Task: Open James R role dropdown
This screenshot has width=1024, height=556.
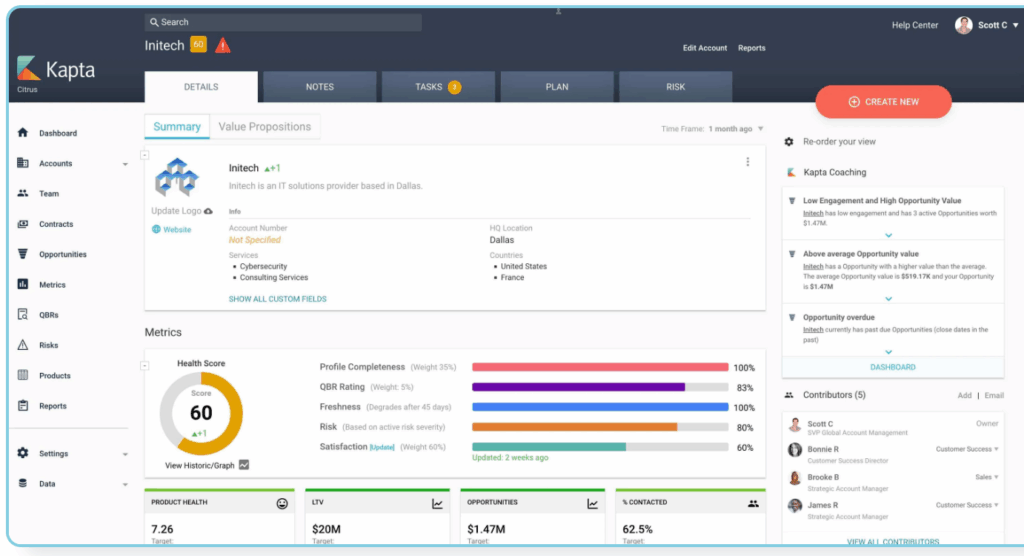Action: click(967, 505)
